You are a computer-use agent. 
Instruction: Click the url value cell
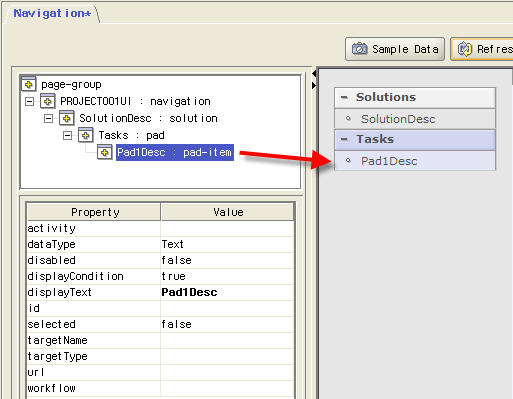(228, 372)
